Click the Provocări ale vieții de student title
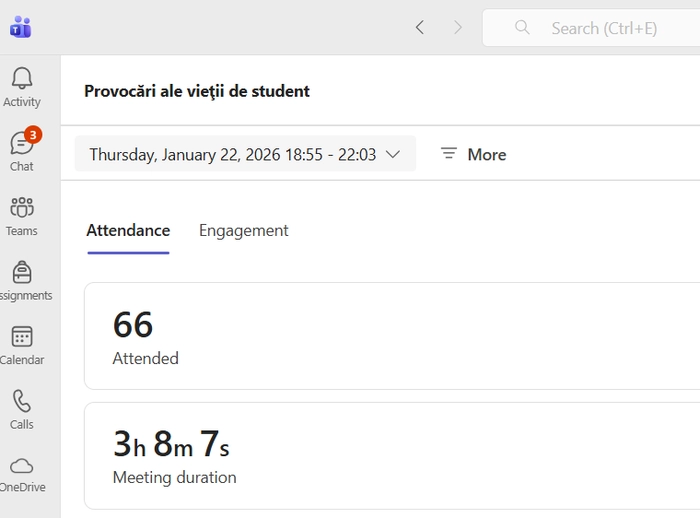The height and width of the screenshot is (518, 700). click(x=197, y=91)
